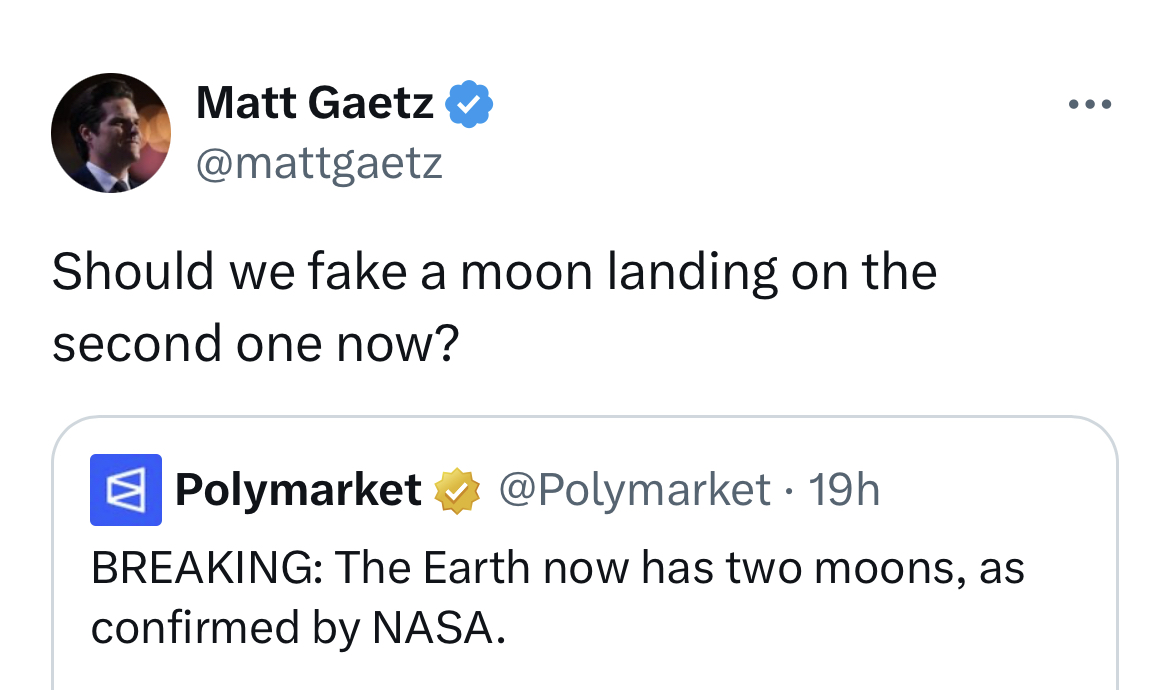Click the word NASA in quoted post
The height and width of the screenshot is (690, 1170).
(433, 627)
